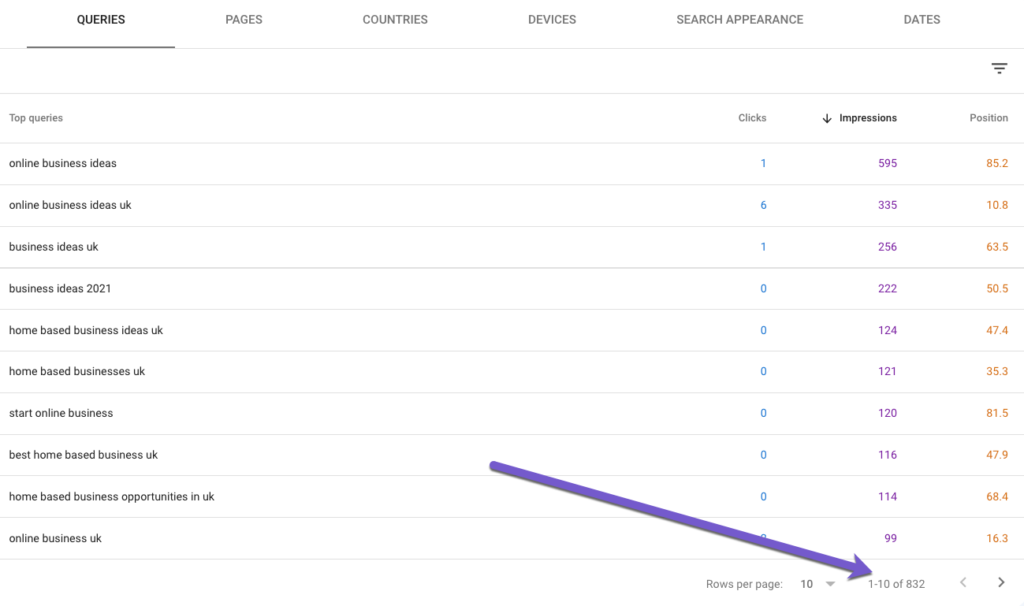Go to previous page of results
The height and width of the screenshot is (606, 1024).
(963, 583)
